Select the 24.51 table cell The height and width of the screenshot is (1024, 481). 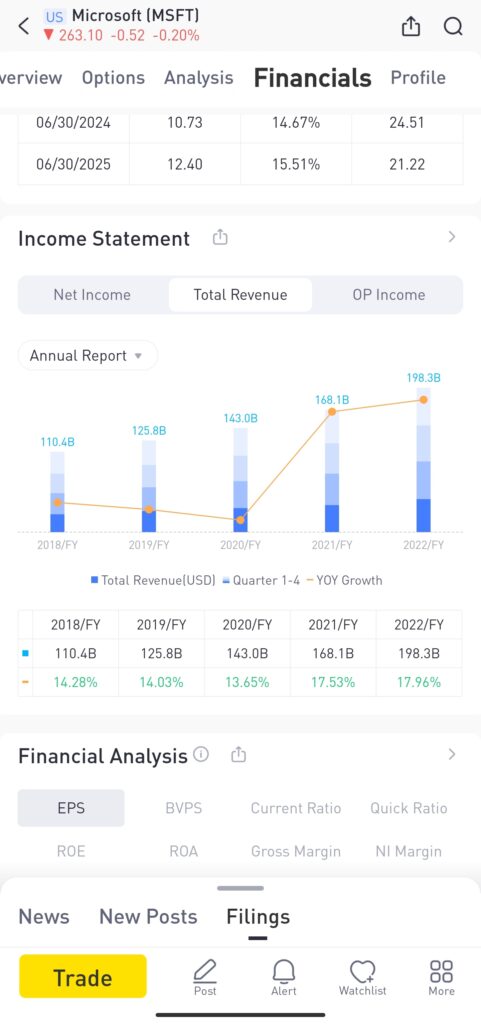[x=407, y=123]
